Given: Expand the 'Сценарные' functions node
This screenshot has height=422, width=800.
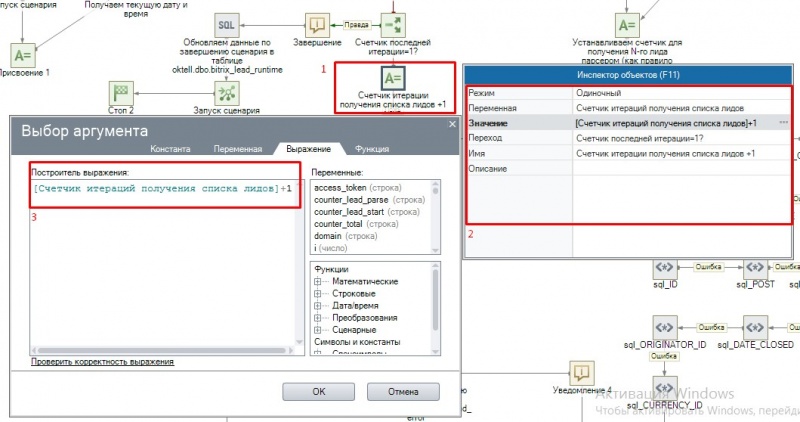Looking at the screenshot, I should (x=318, y=330).
